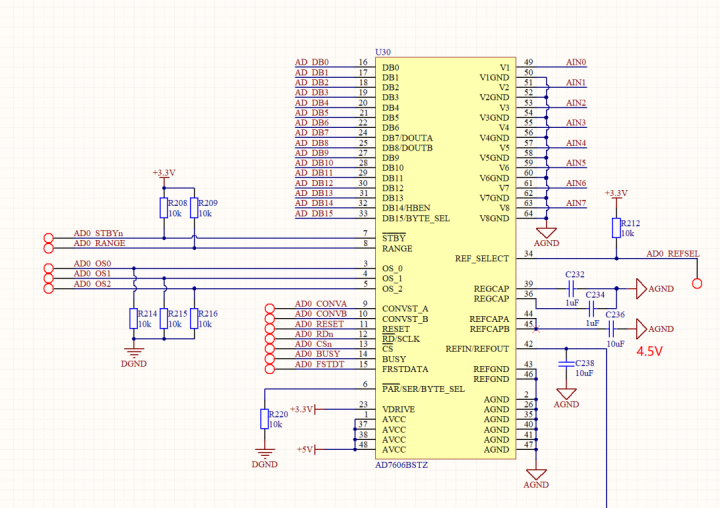Select the AD7606BSTZ part name text
The image size is (720, 508).
(x=403, y=465)
